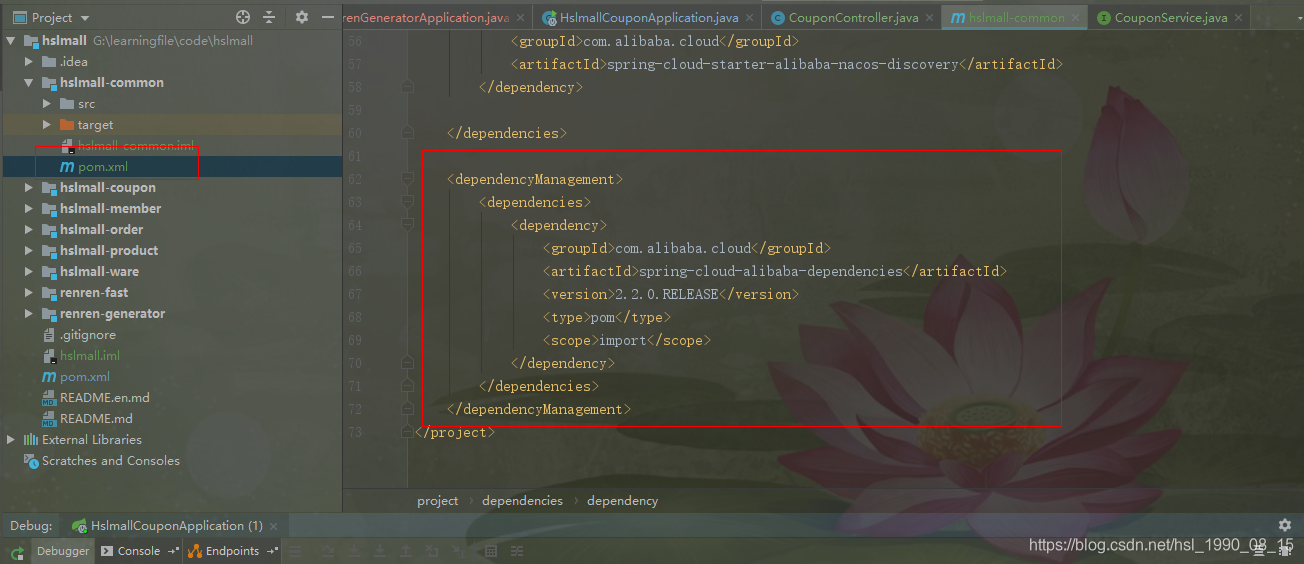
Task: Click the fold marker at line 72
Action: [x=407, y=410]
